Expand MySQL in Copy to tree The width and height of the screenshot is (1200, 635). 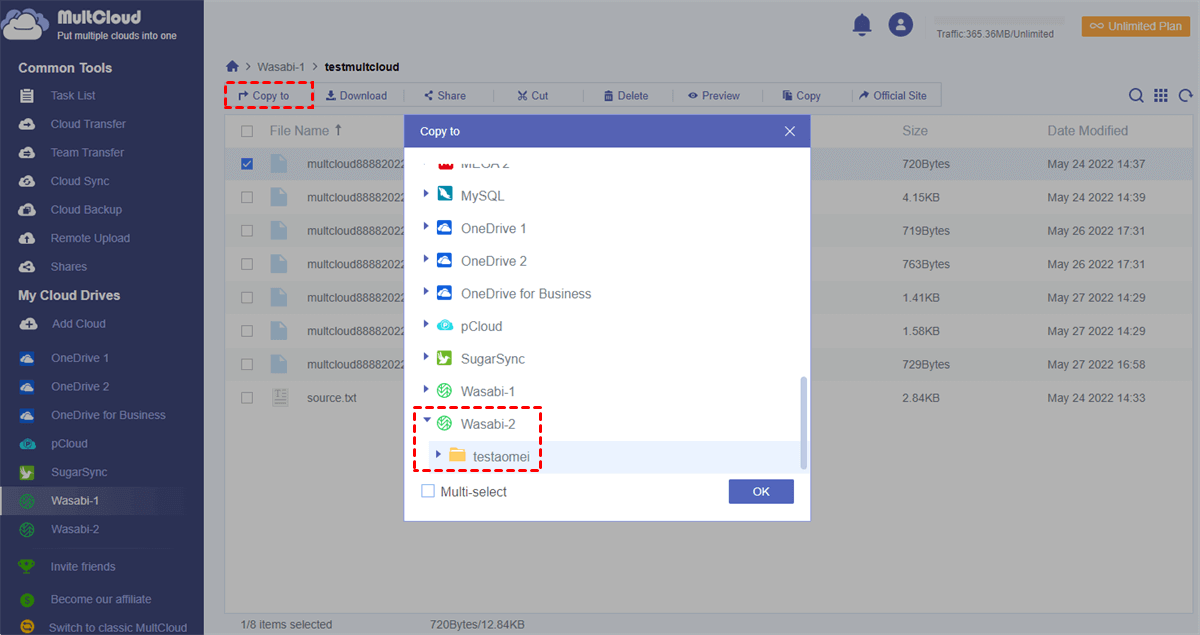click(x=427, y=194)
